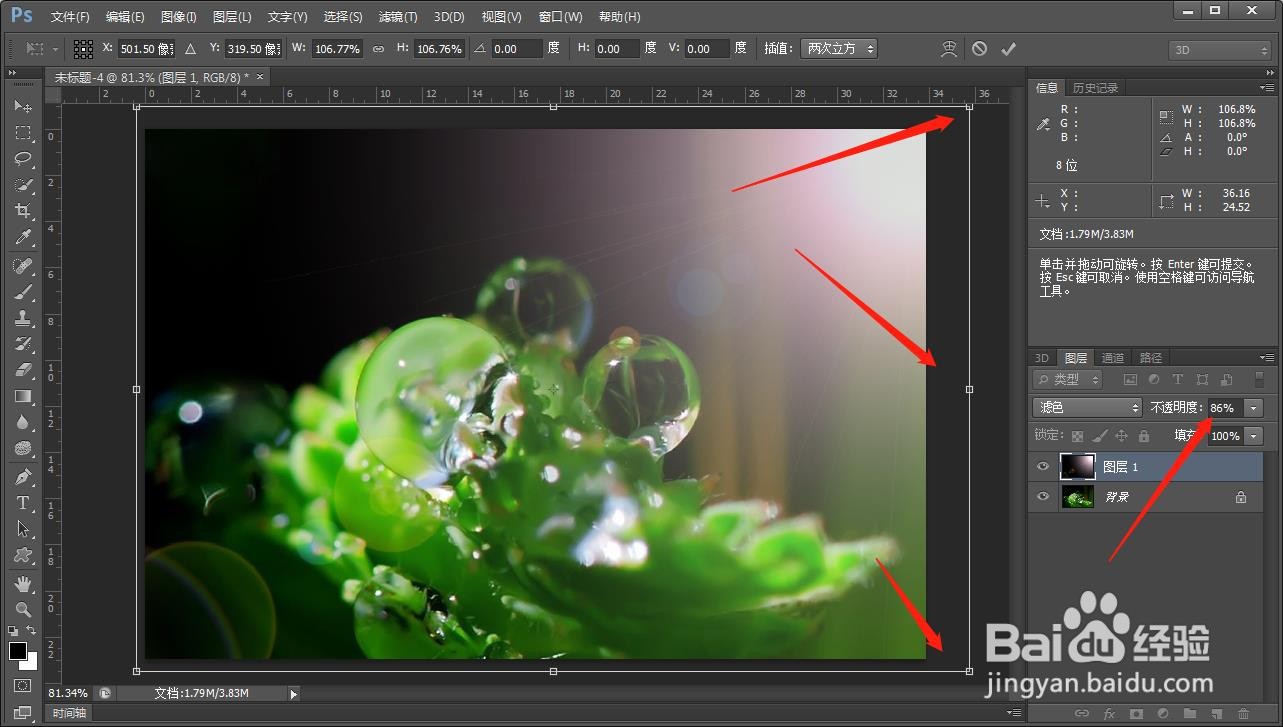Select the Sponge tool
Image resolution: width=1283 pixels, height=727 pixels.
(23, 448)
